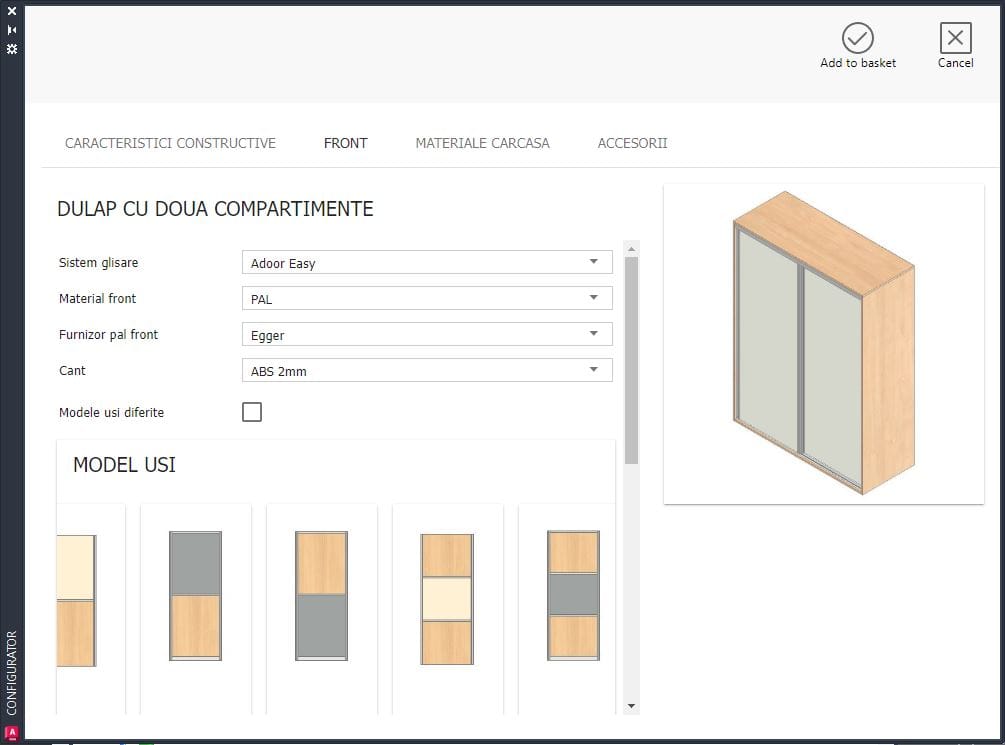The height and width of the screenshot is (745, 1005).
Task: Click the auto-hide pin icon on the sidebar
Action: pos(12,29)
